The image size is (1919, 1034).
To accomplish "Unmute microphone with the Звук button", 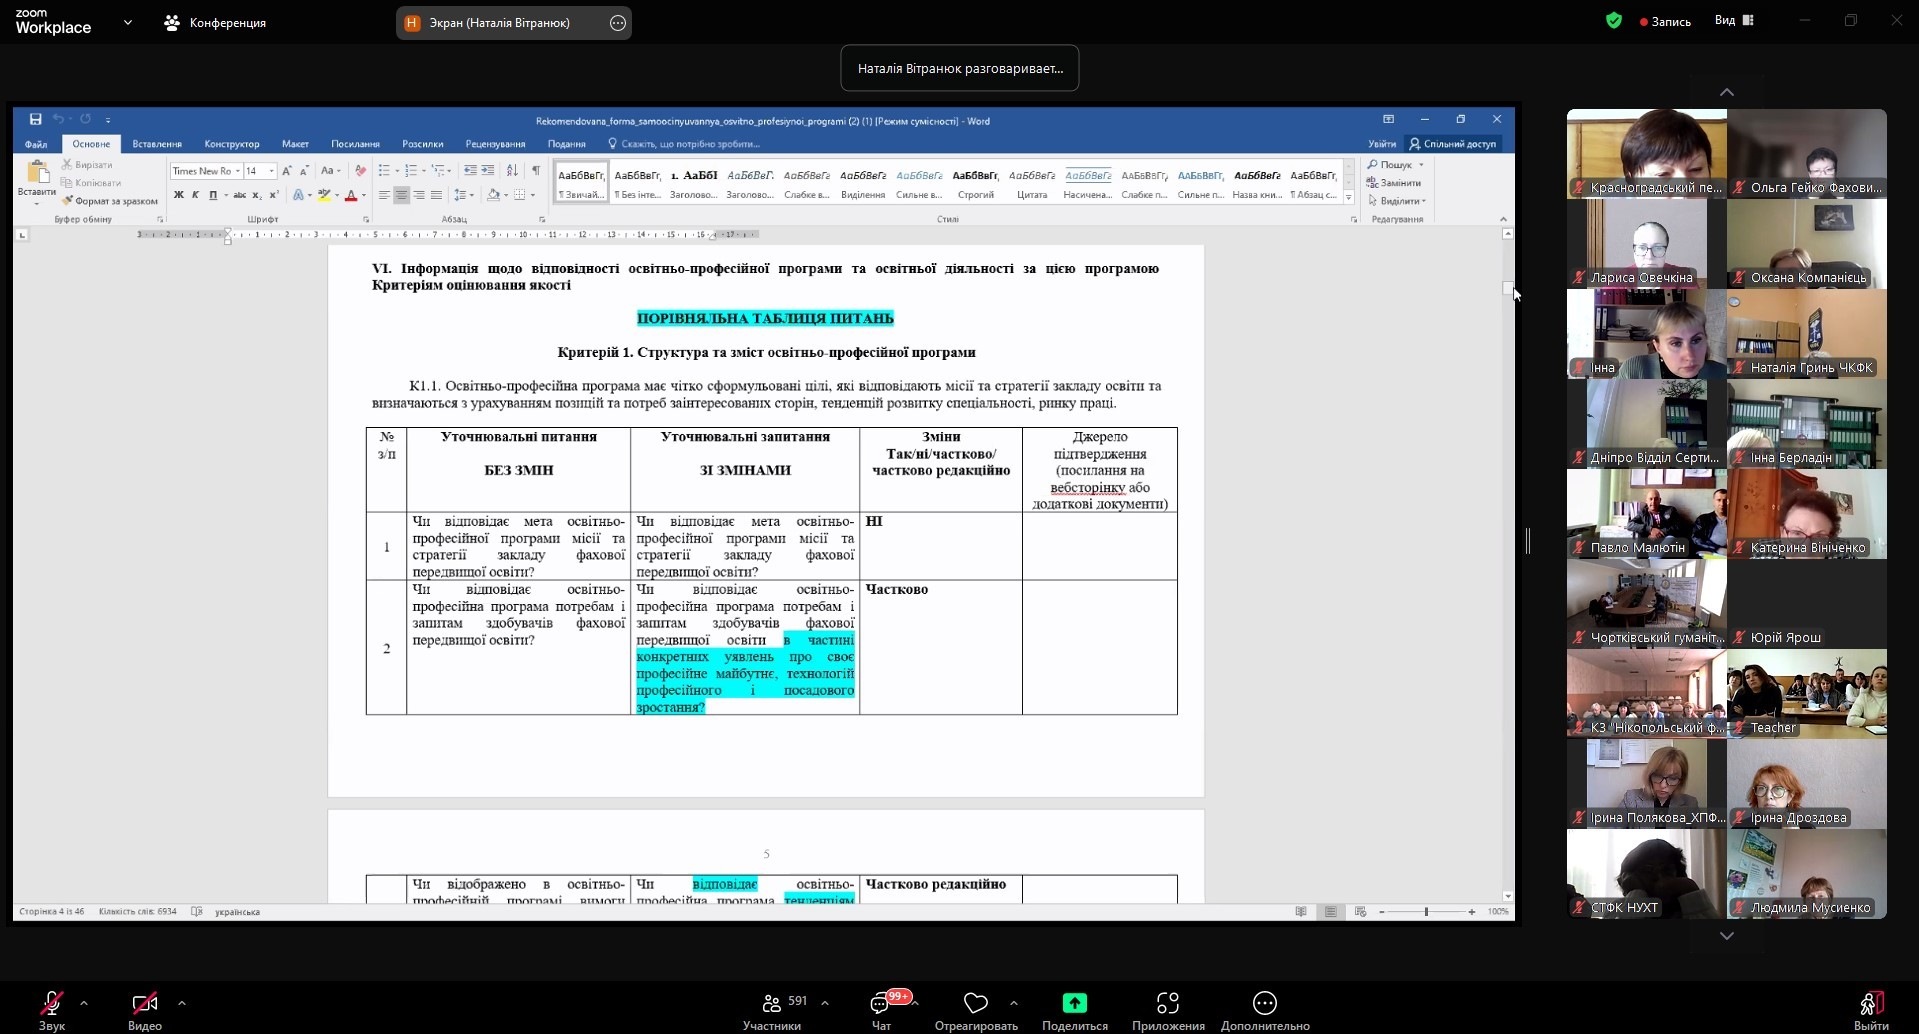I will 52,1003.
